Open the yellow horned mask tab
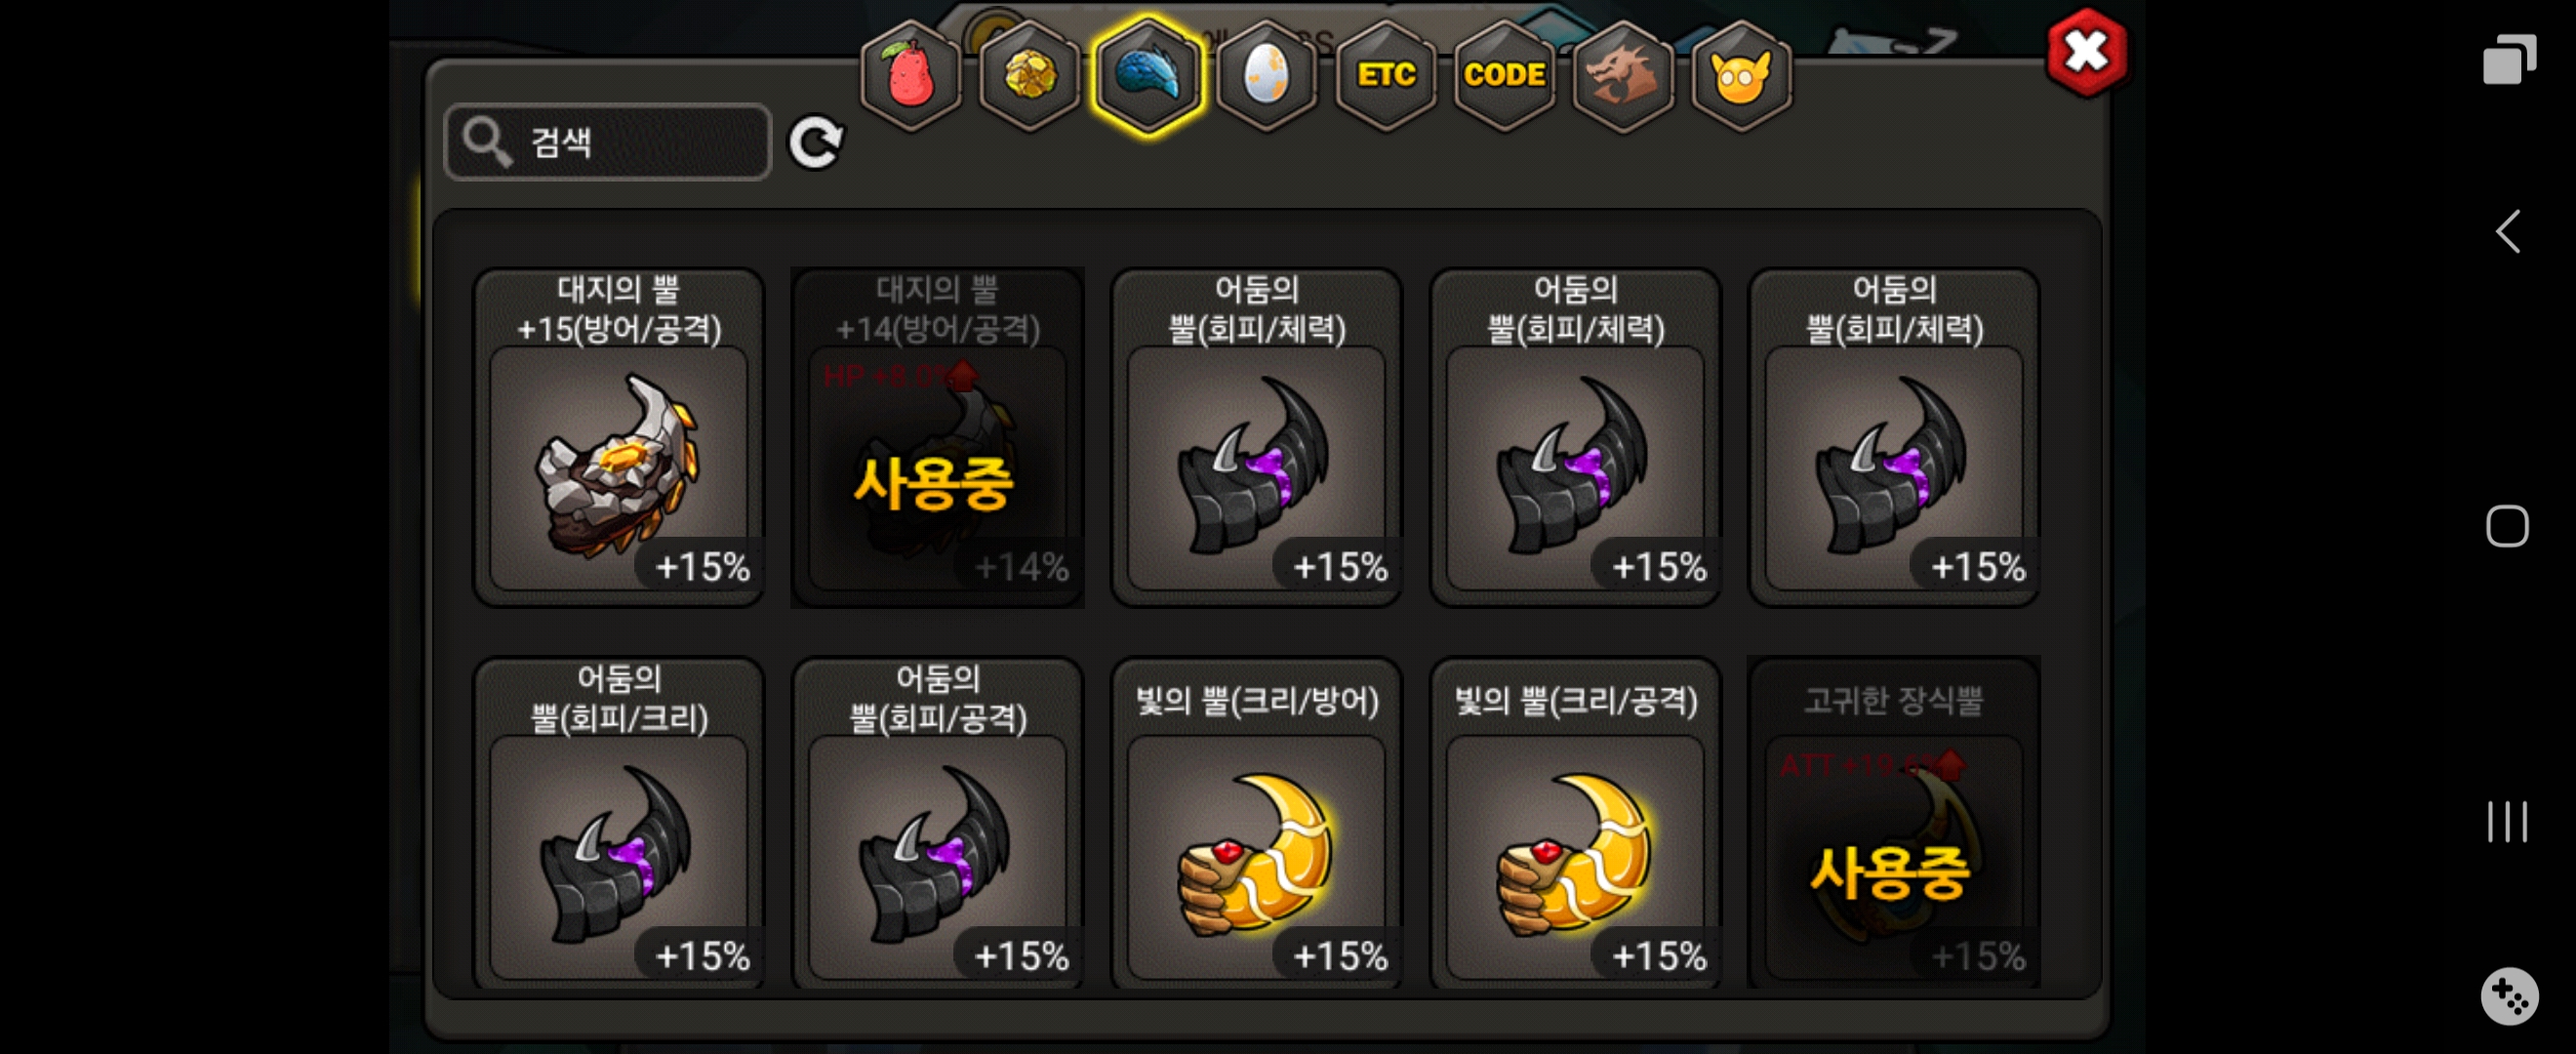Screen dimensions: 2576x1054 (x=1741, y=75)
